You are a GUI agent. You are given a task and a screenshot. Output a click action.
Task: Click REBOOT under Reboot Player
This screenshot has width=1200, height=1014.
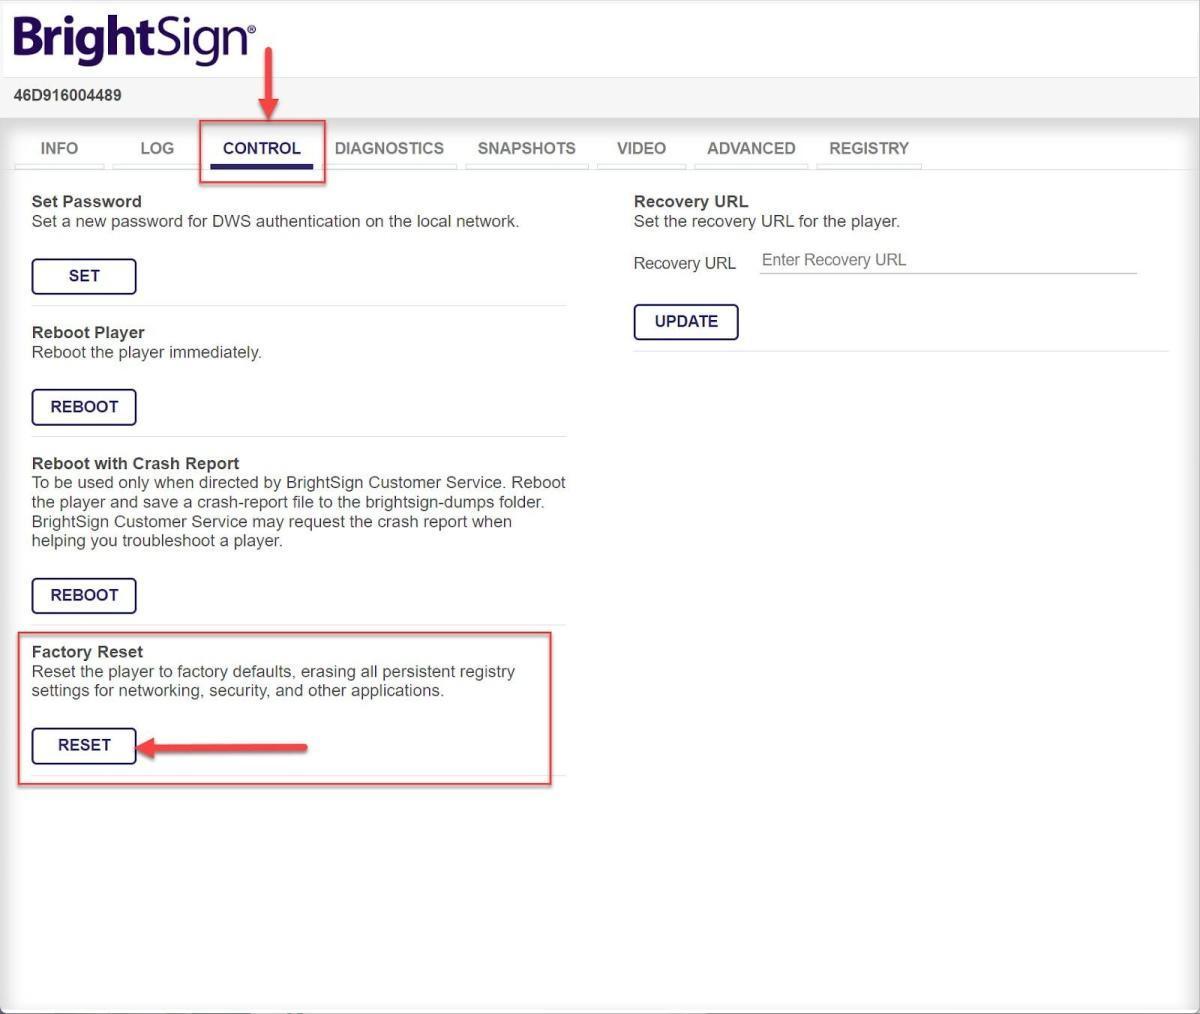pos(84,407)
